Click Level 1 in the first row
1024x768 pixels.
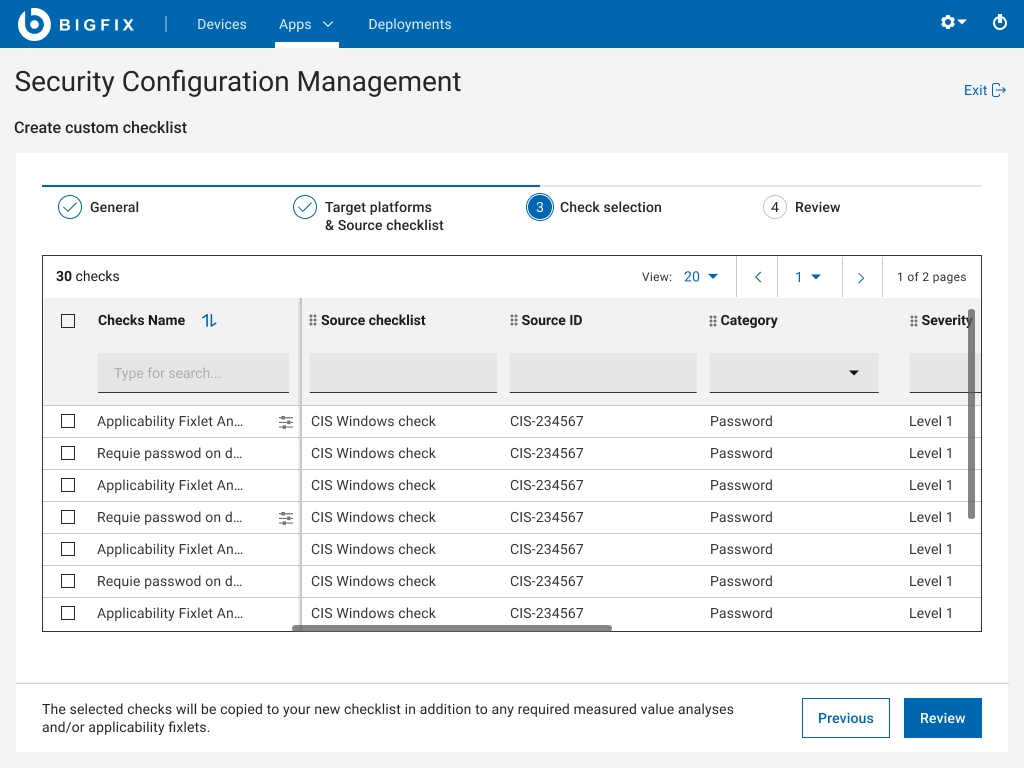click(931, 421)
